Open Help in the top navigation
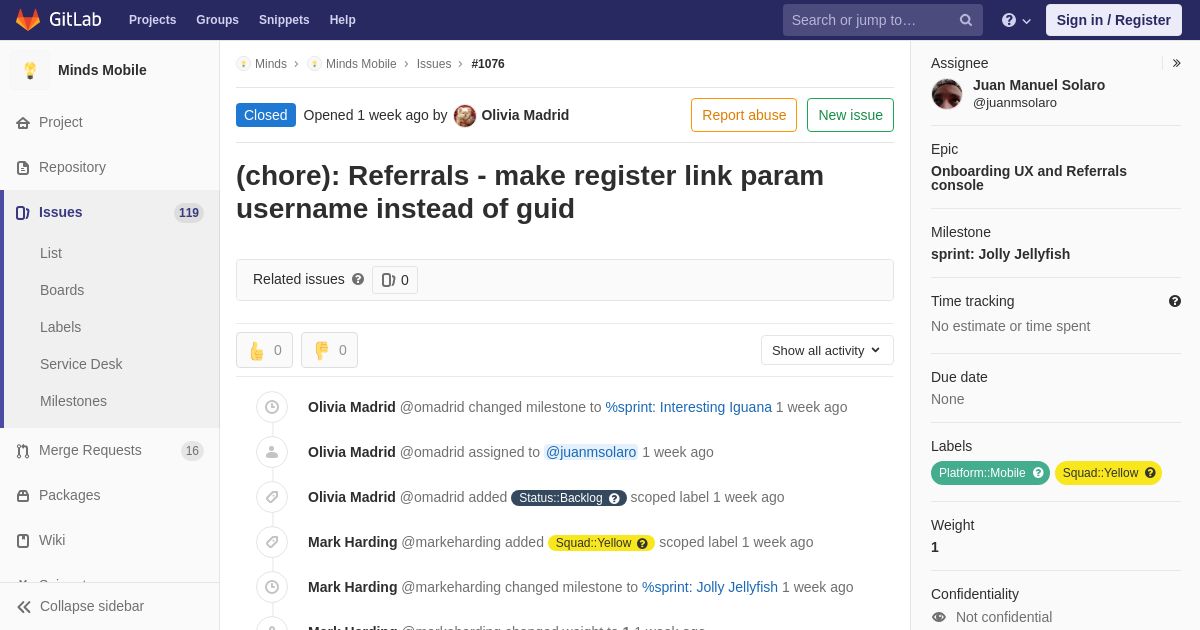This screenshot has width=1200, height=630. coord(343,20)
